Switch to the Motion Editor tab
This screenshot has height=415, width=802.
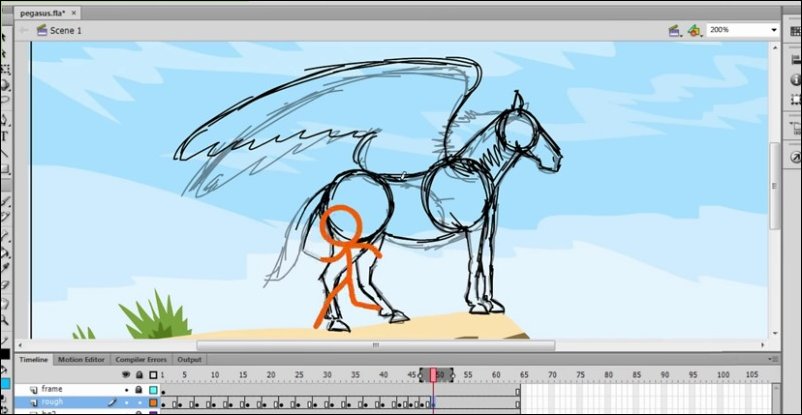click(80, 359)
